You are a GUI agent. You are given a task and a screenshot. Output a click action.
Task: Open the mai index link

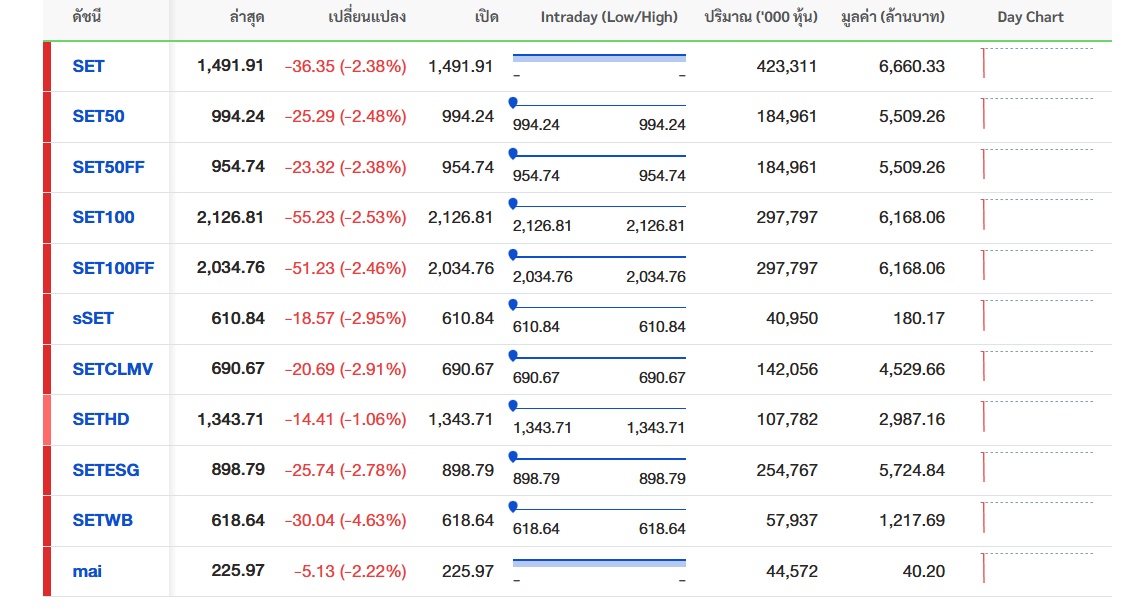(87, 571)
